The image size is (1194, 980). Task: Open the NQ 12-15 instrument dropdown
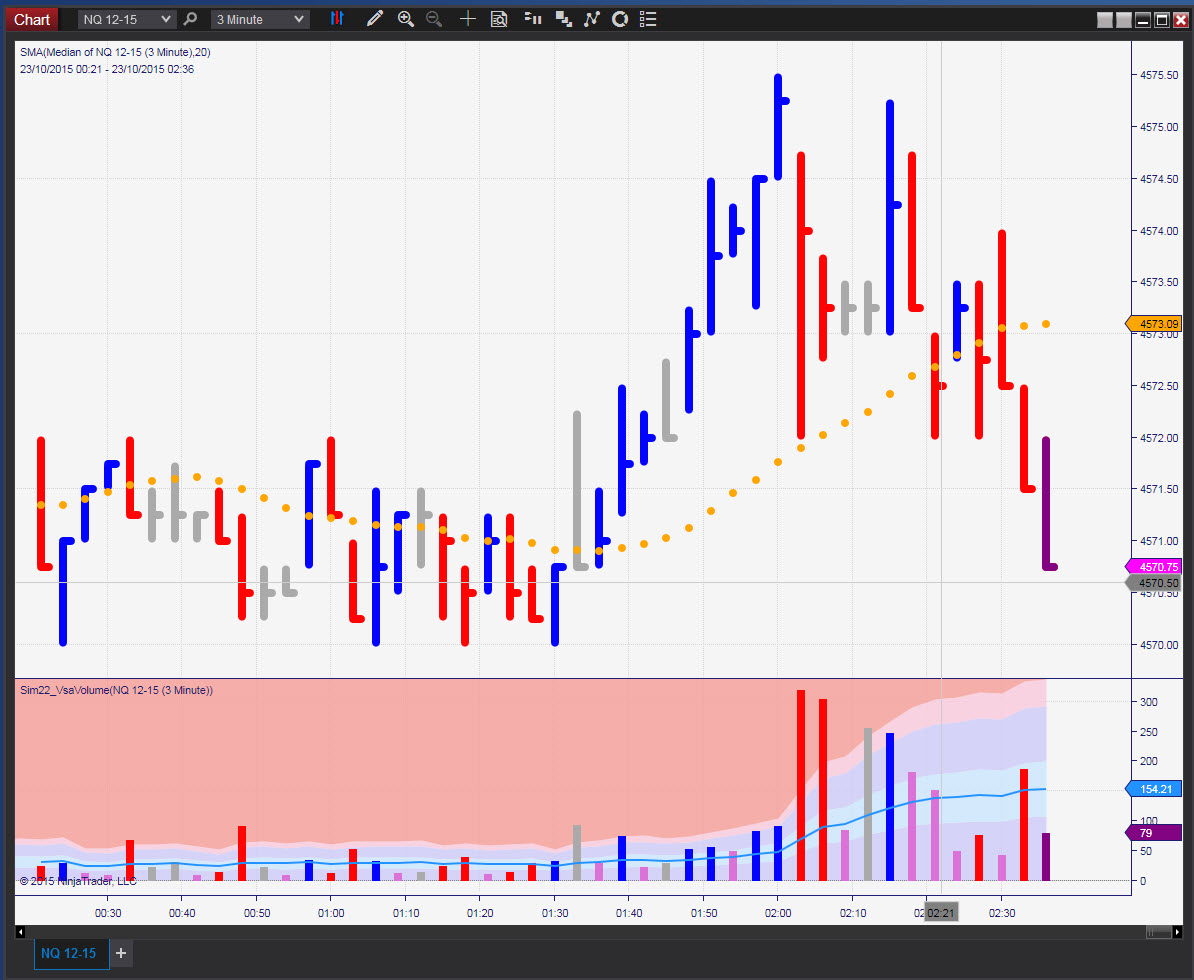(126, 20)
